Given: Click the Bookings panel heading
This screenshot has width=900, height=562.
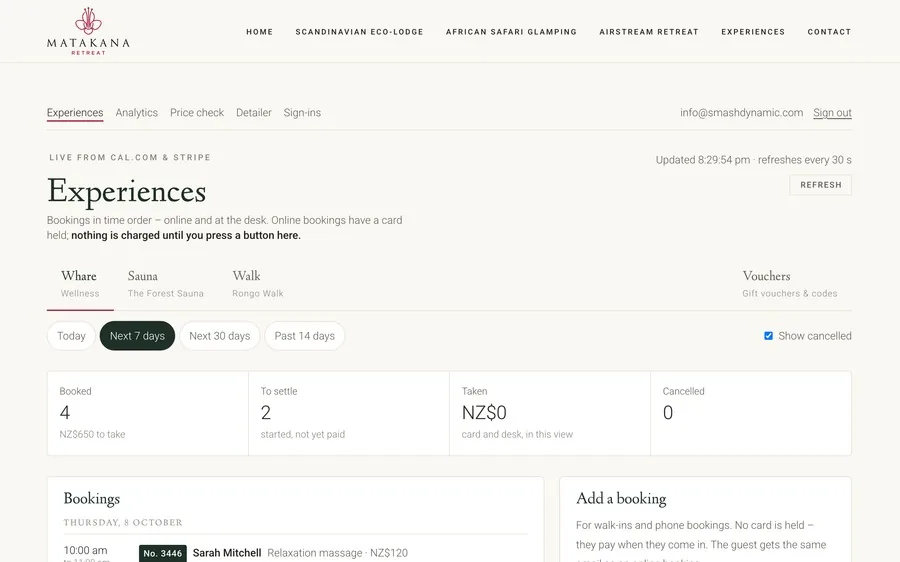Looking at the screenshot, I should point(92,498).
